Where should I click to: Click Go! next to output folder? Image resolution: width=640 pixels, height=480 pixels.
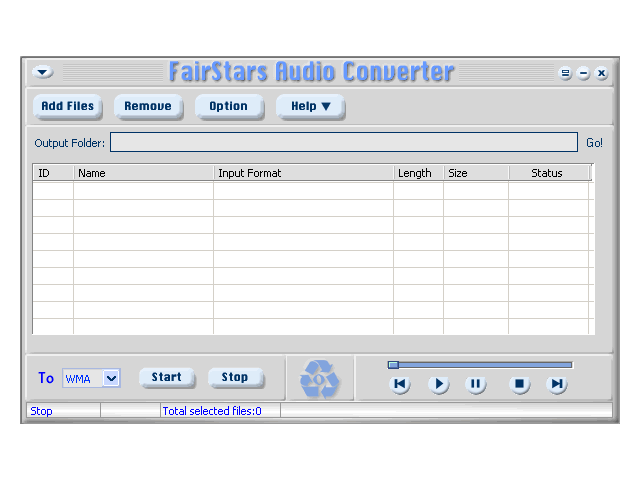(x=594, y=143)
